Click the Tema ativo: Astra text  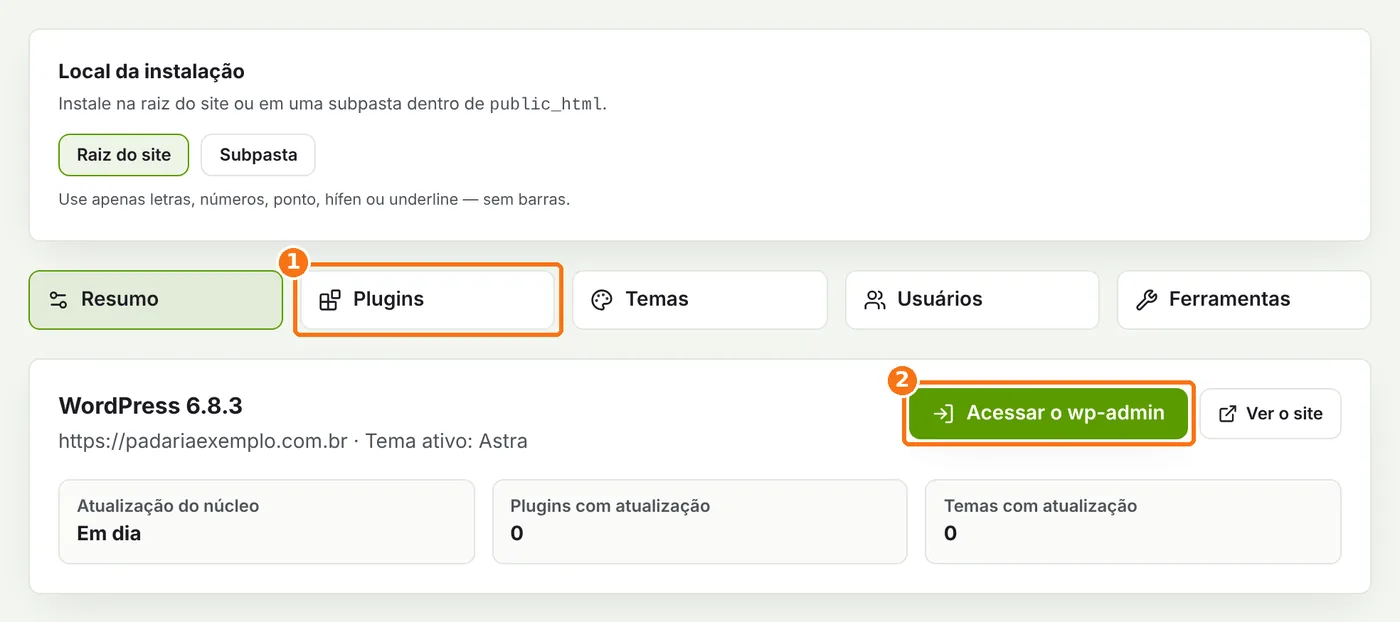click(446, 441)
